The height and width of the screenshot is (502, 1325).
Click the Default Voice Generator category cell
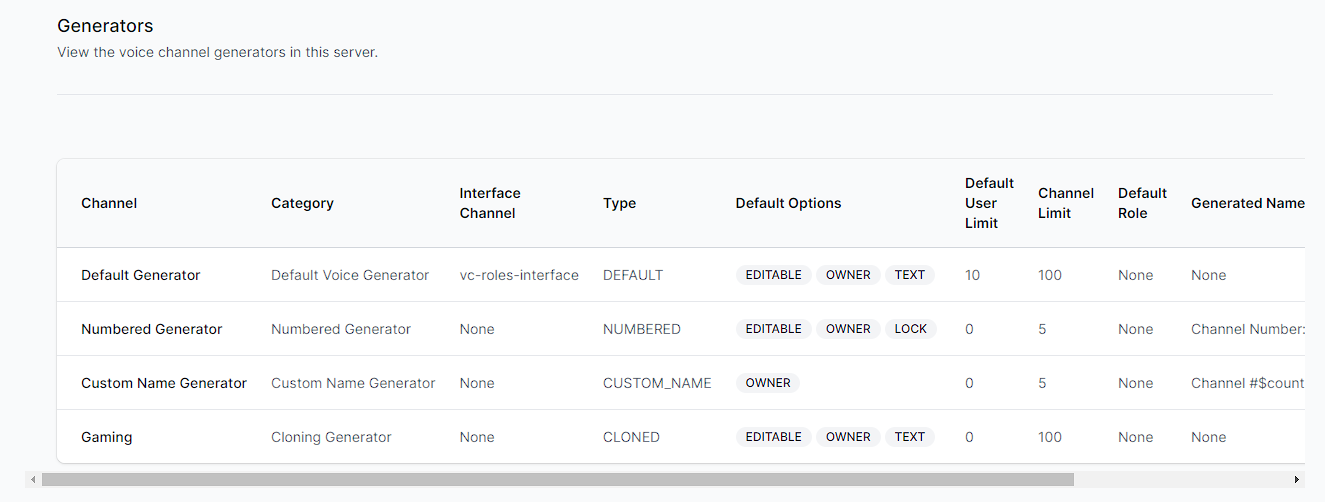pos(350,275)
